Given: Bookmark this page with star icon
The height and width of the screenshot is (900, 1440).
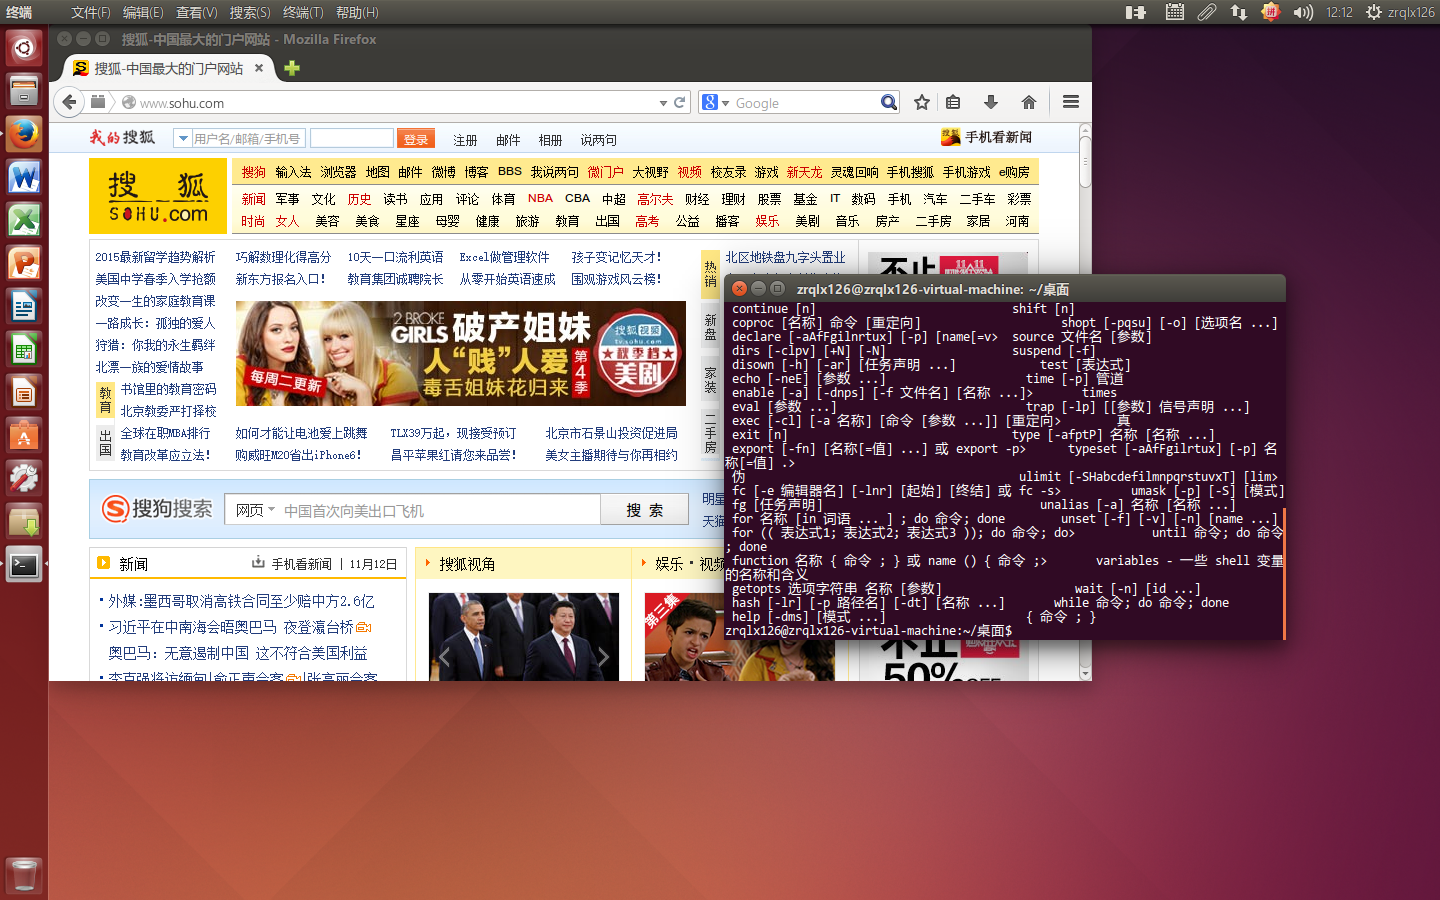Looking at the screenshot, I should (x=922, y=102).
